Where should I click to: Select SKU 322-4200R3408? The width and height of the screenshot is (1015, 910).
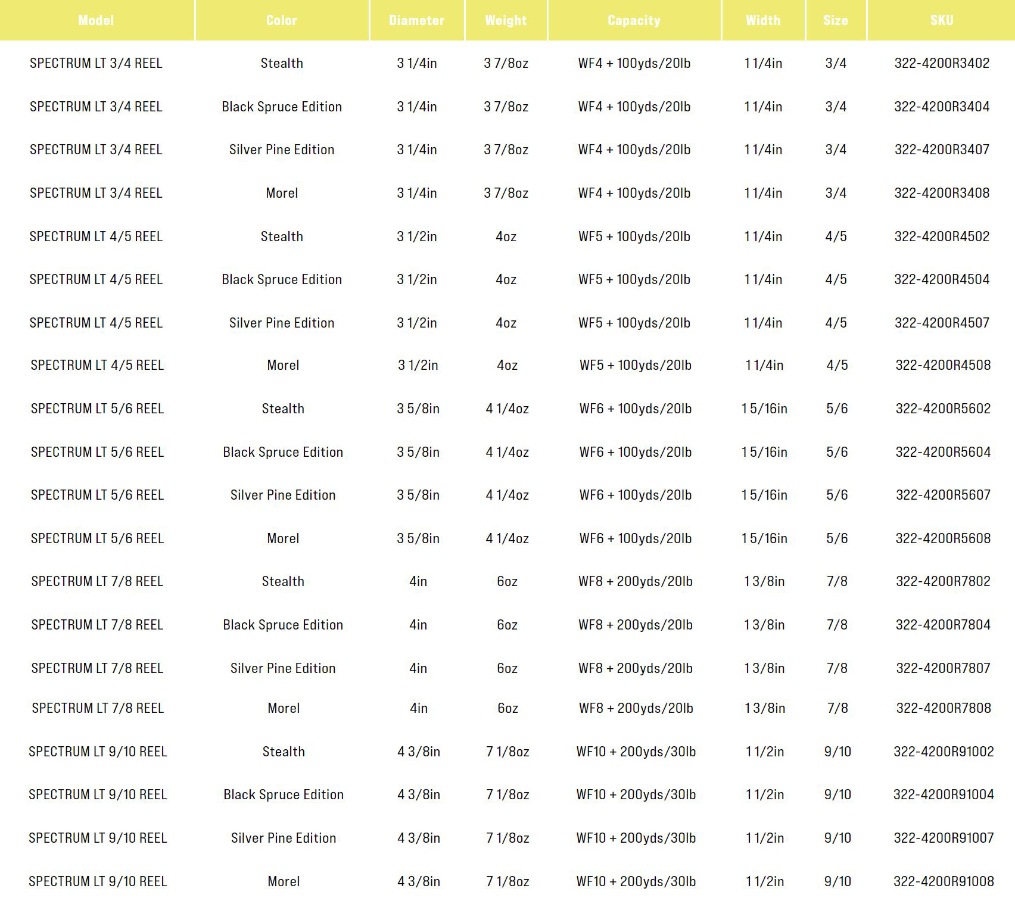(x=942, y=193)
